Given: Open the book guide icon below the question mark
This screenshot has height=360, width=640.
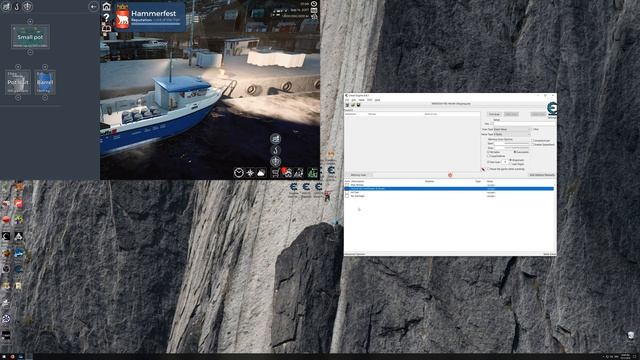Looking at the screenshot, I should point(107,29).
